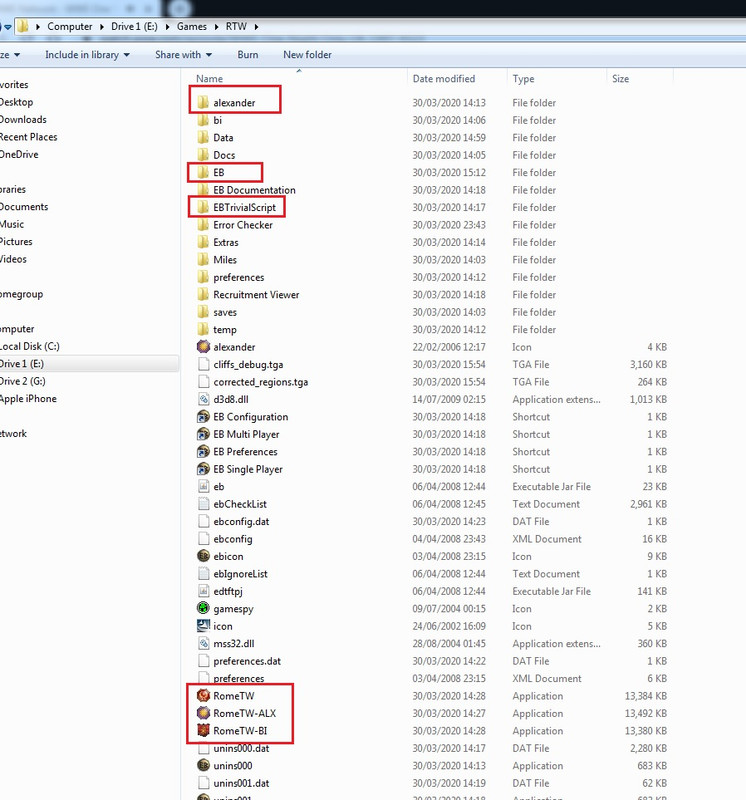Click the EB Configuration shortcut icon
The width and height of the screenshot is (746, 800).
click(203, 417)
